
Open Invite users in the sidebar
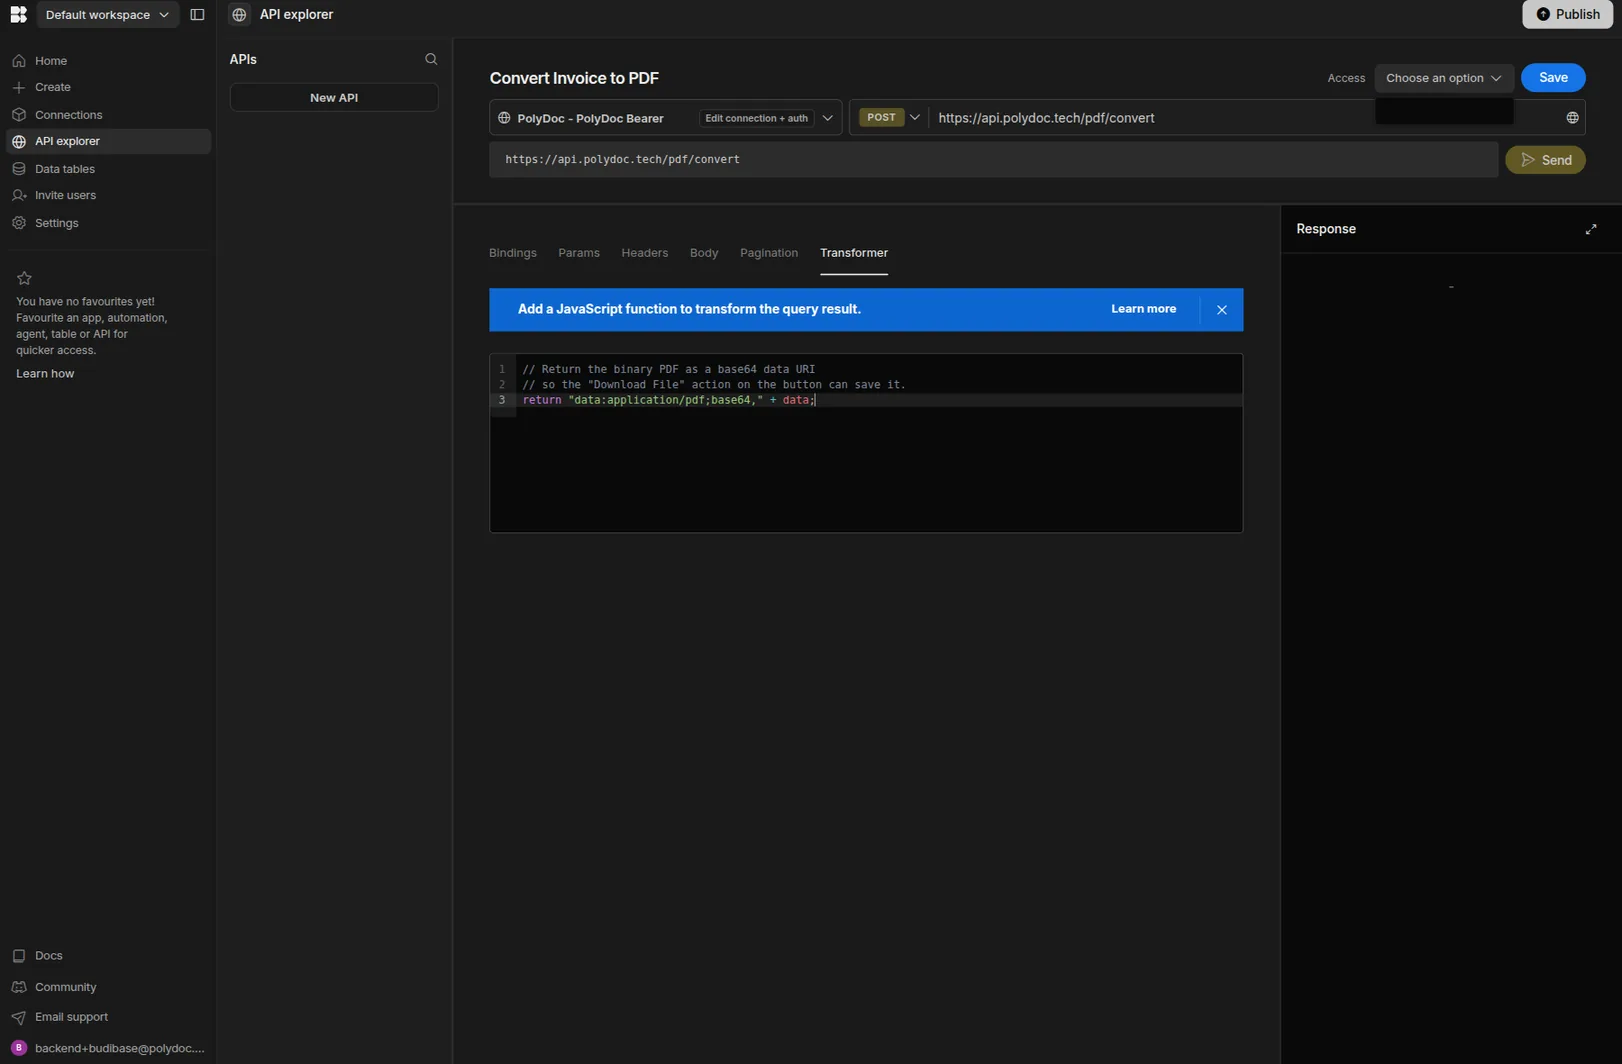108,195
